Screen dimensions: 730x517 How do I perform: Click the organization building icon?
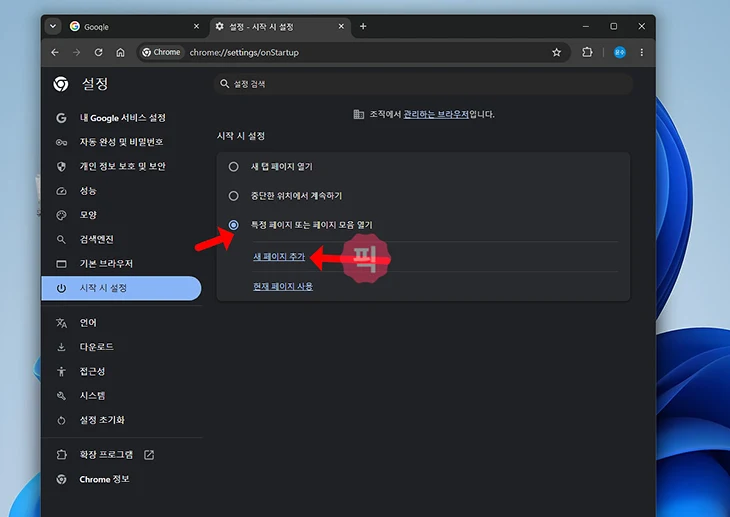[358, 114]
